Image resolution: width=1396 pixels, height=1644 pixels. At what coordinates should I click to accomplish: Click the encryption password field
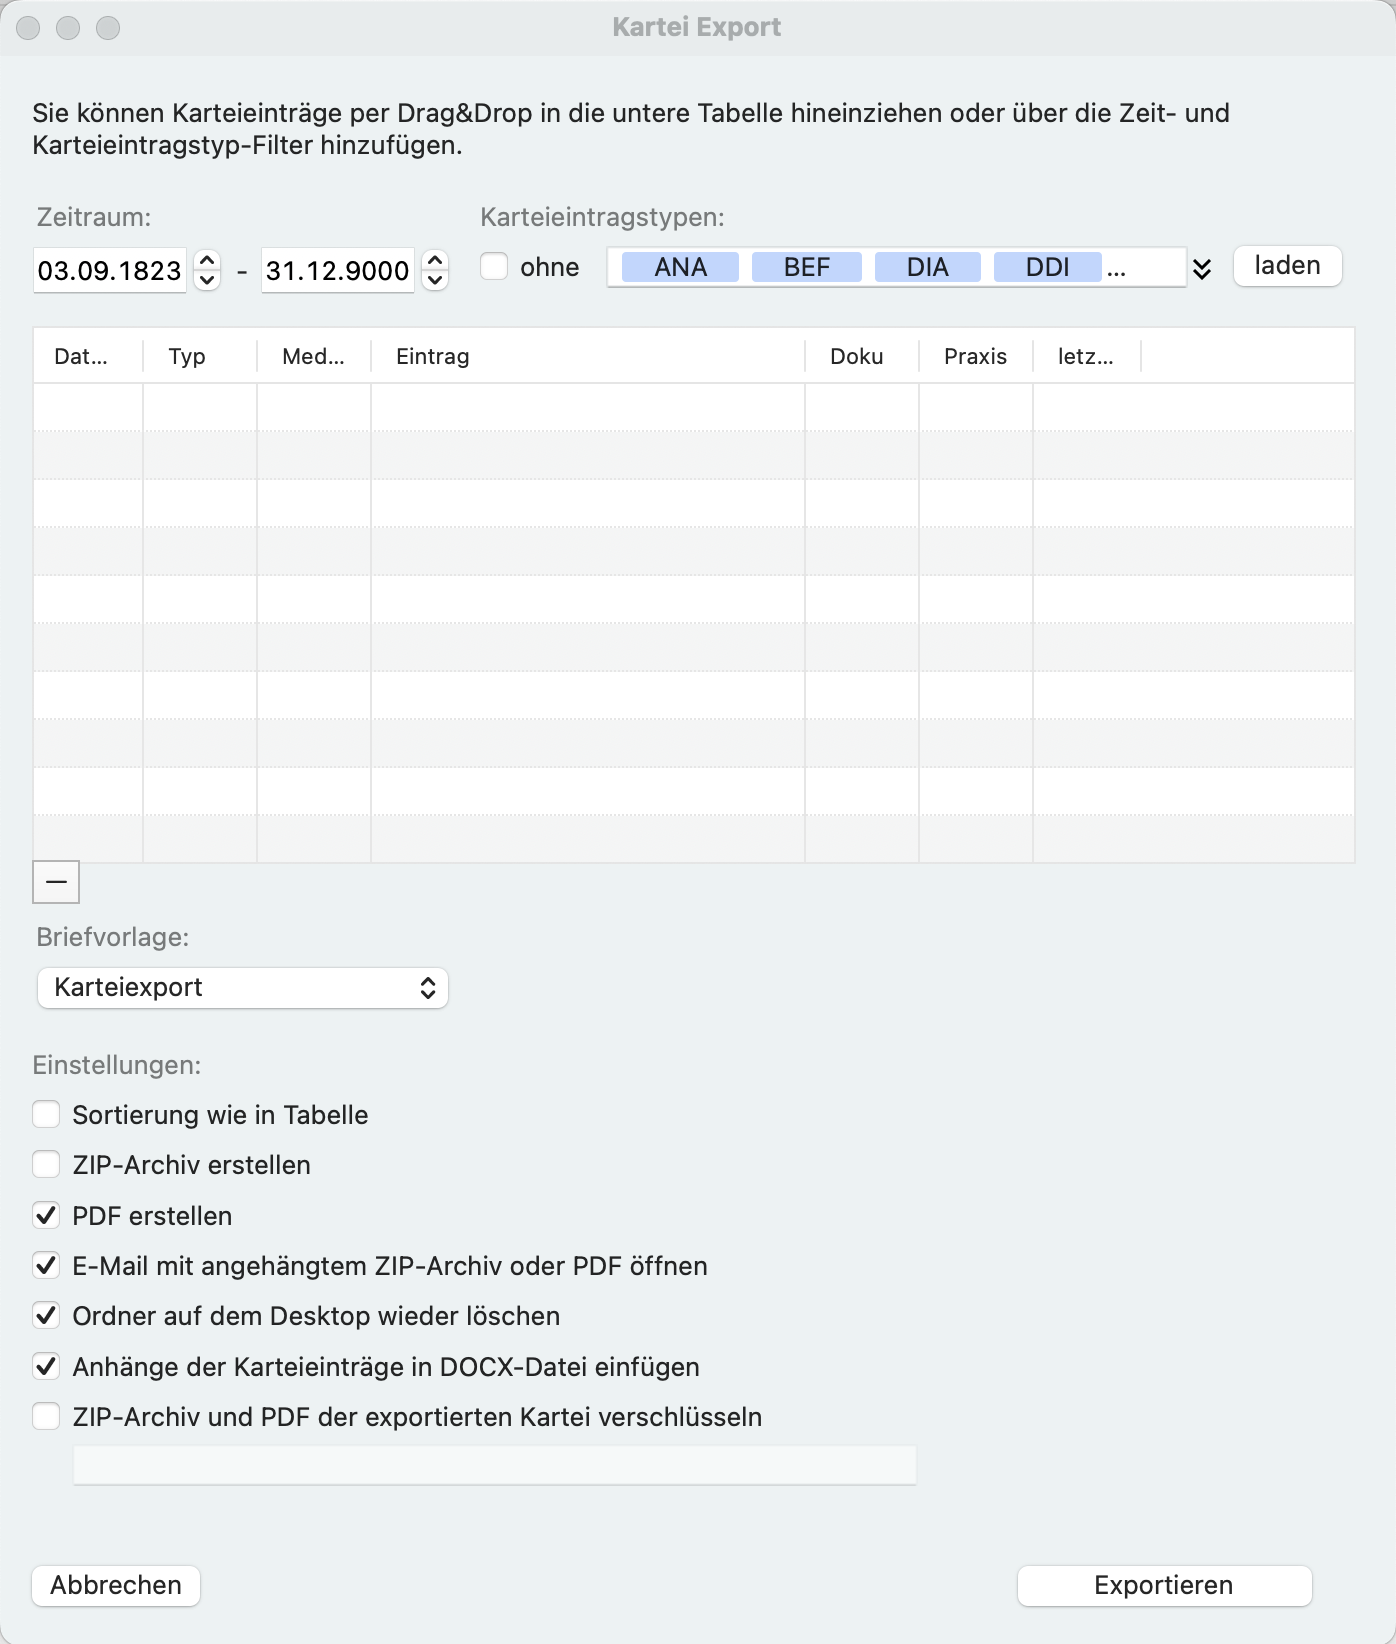[495, 1465]
